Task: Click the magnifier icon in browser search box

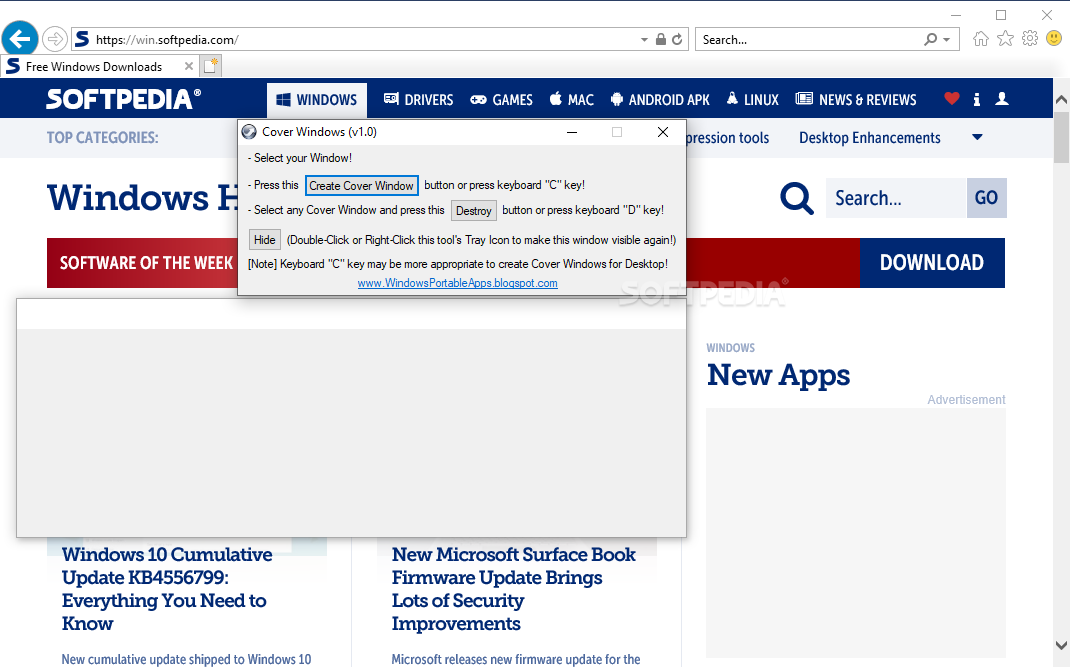Action: tap(930, 40)
